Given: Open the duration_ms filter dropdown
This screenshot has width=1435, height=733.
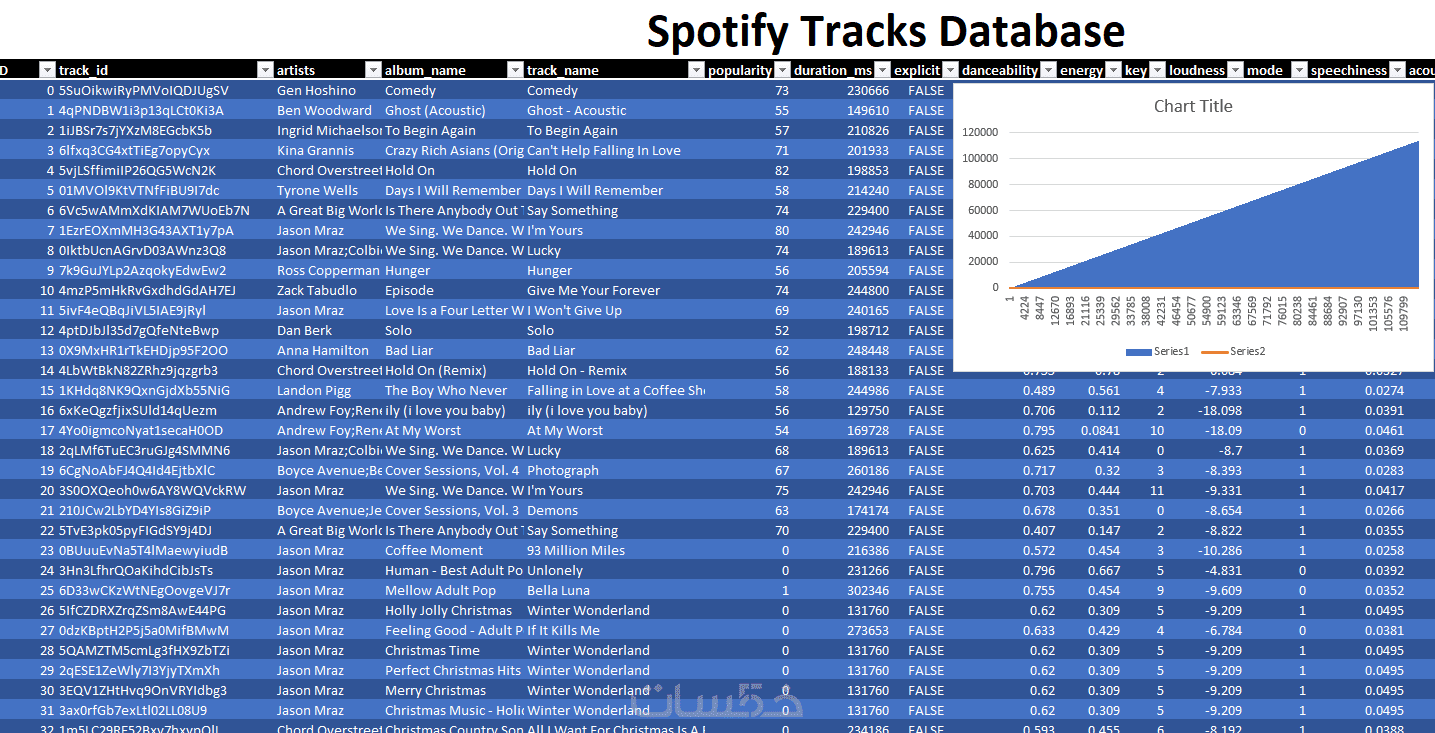Looking at the screenshot, I should pyautogui.click(x=882, y=70).
